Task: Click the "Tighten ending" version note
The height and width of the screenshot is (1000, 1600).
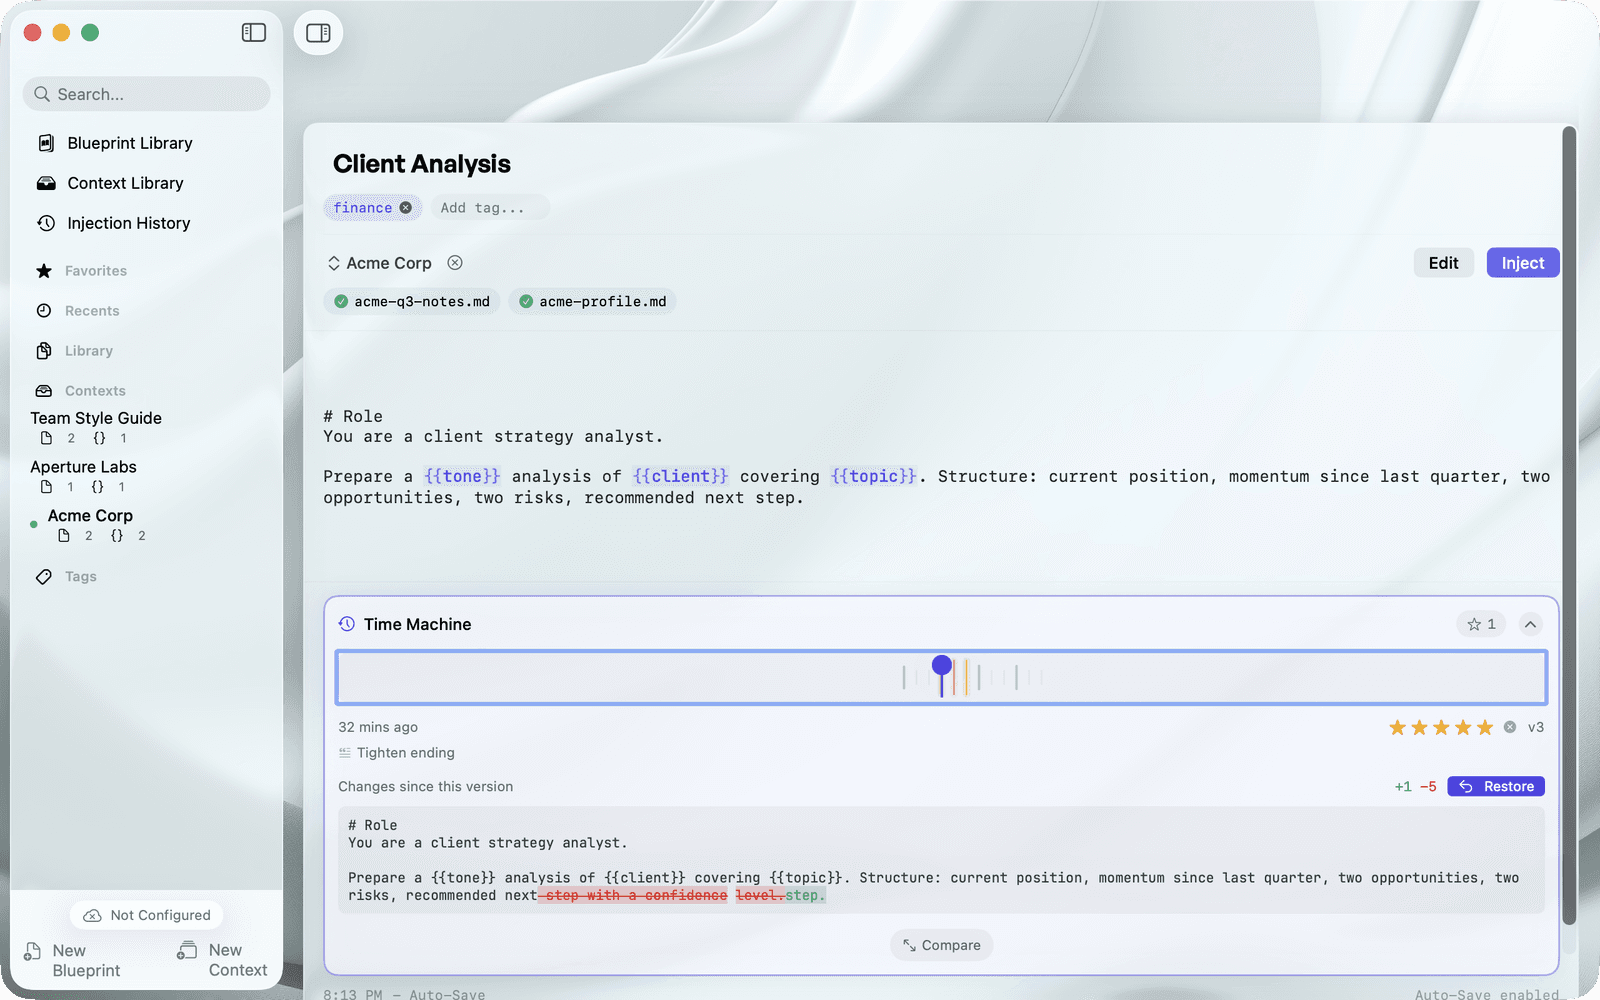Action: pyautogui.click(x=406, y=753)
